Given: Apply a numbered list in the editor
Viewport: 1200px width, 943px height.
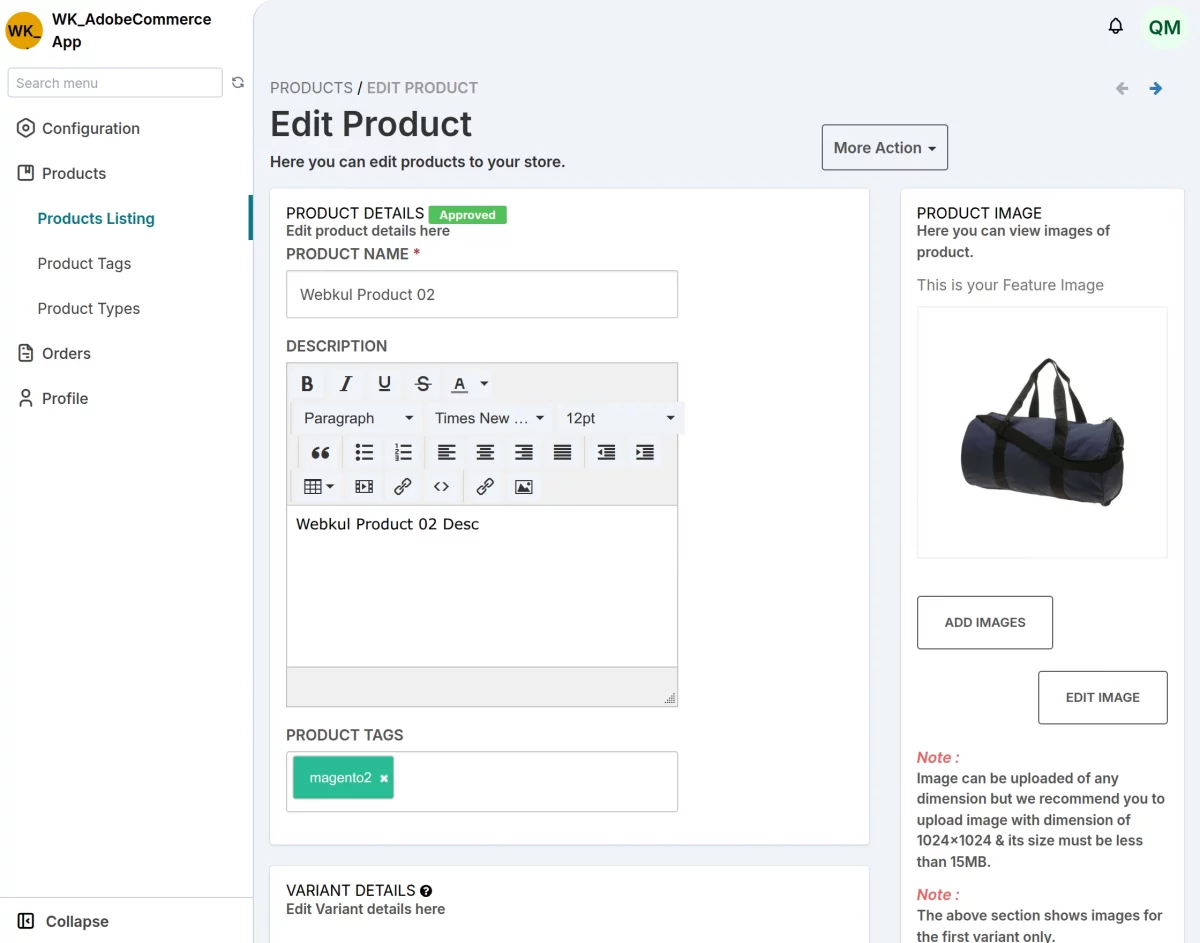Looking at the screenshot, I should point(403,452).
